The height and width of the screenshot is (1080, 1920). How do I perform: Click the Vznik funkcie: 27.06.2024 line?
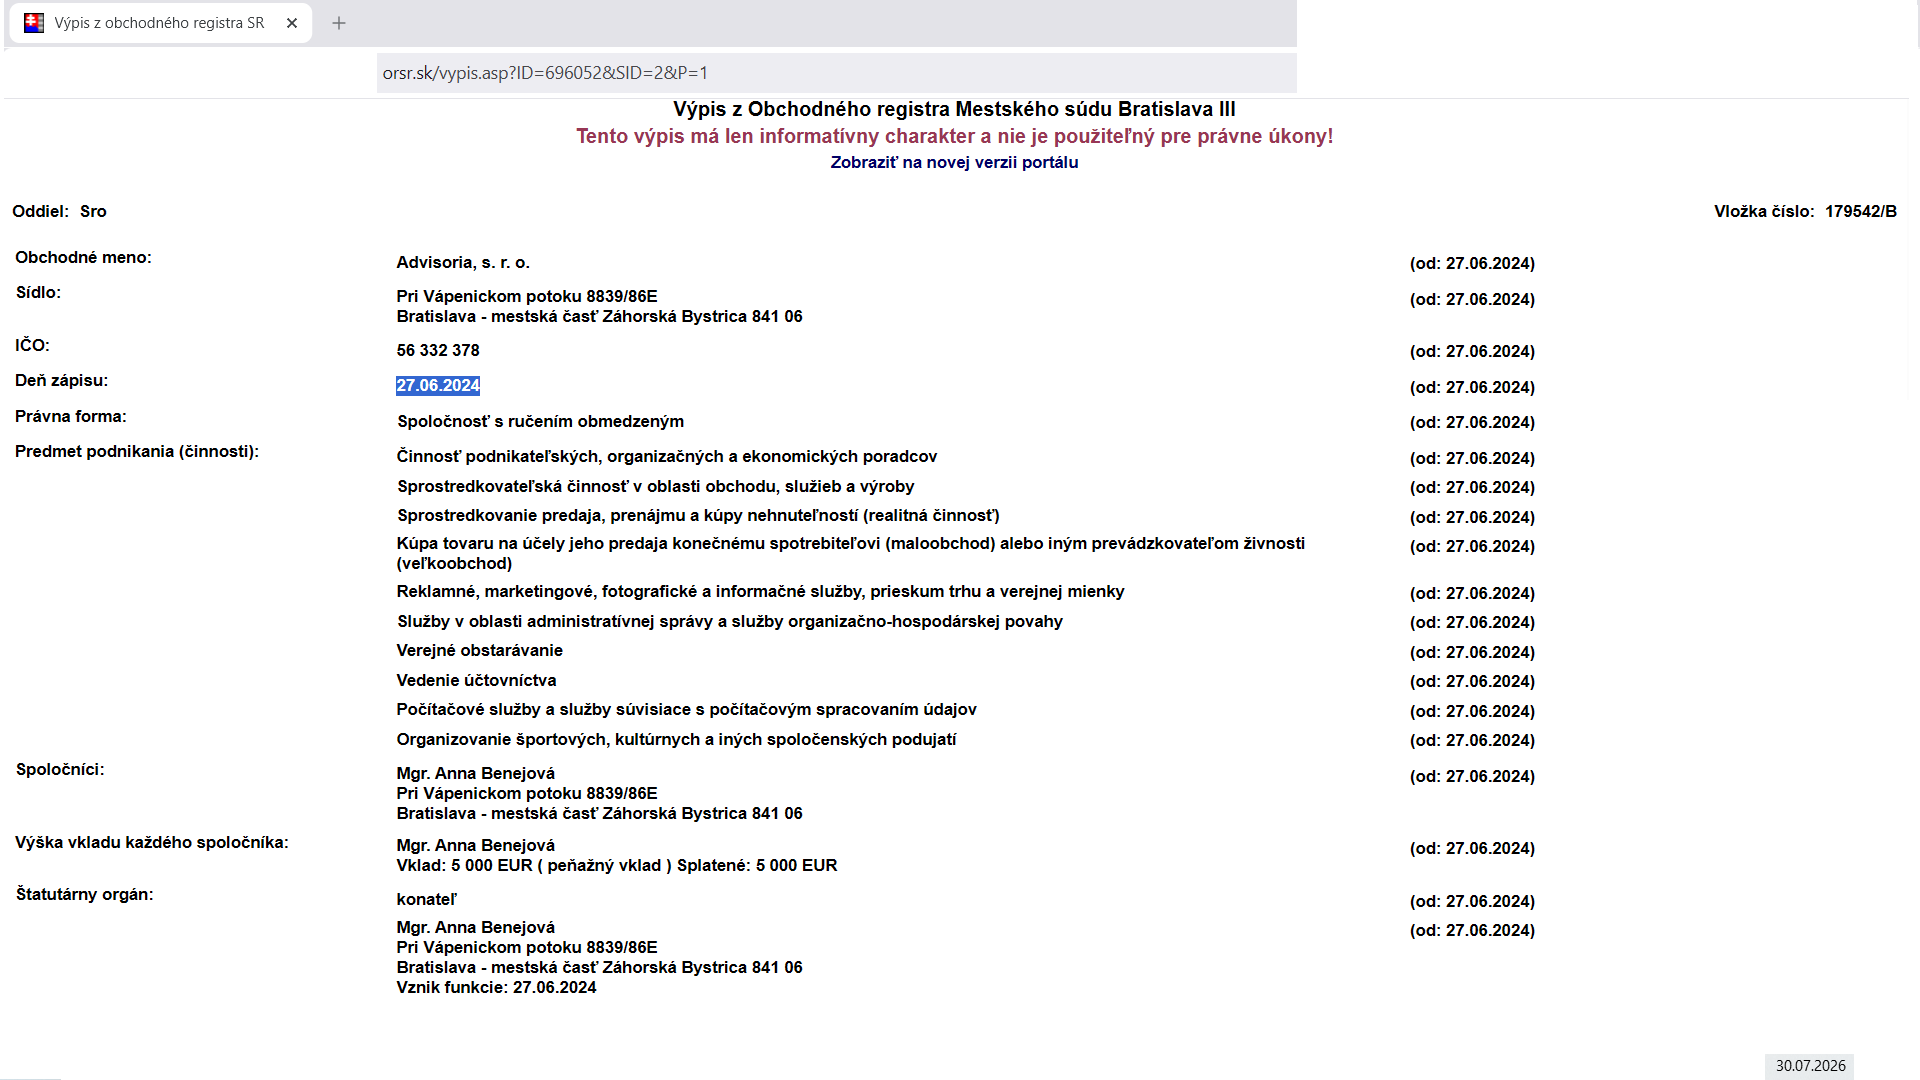click(496, 987)
